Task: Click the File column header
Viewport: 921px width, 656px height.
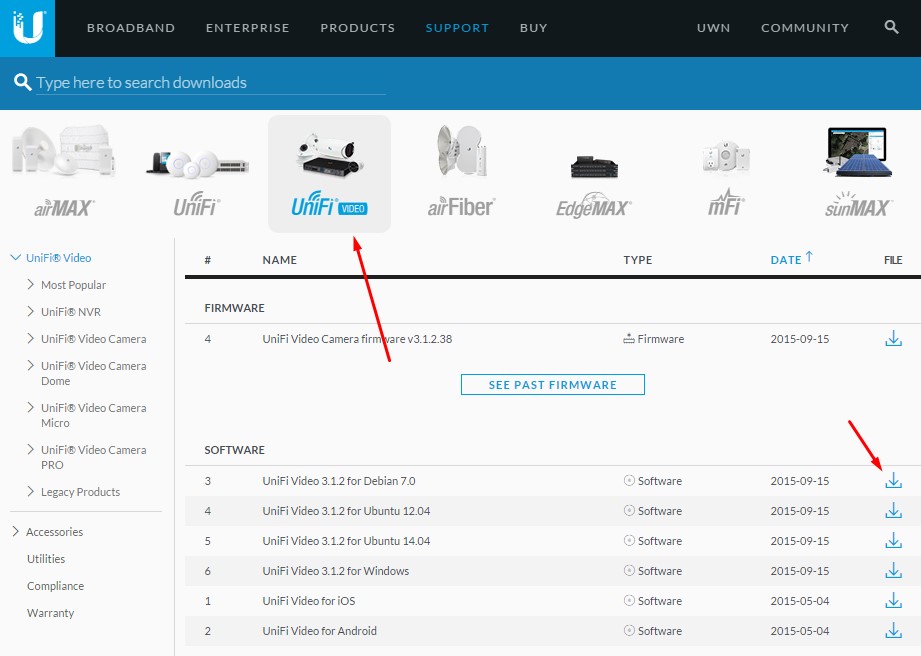Action: click(893, 260)
